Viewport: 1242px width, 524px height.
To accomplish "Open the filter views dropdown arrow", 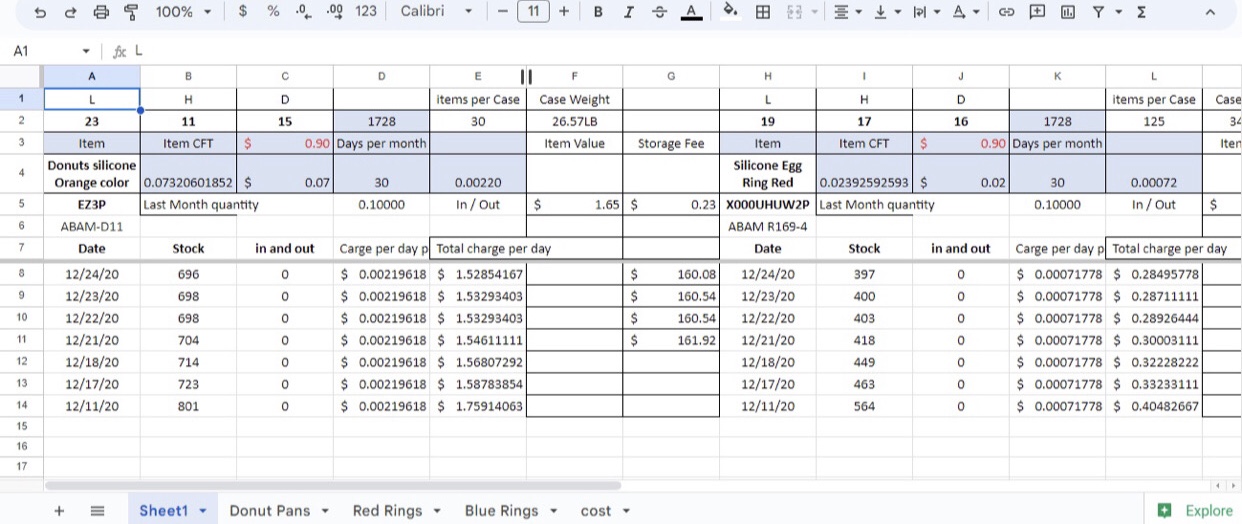I will (x=1117, y=12).
